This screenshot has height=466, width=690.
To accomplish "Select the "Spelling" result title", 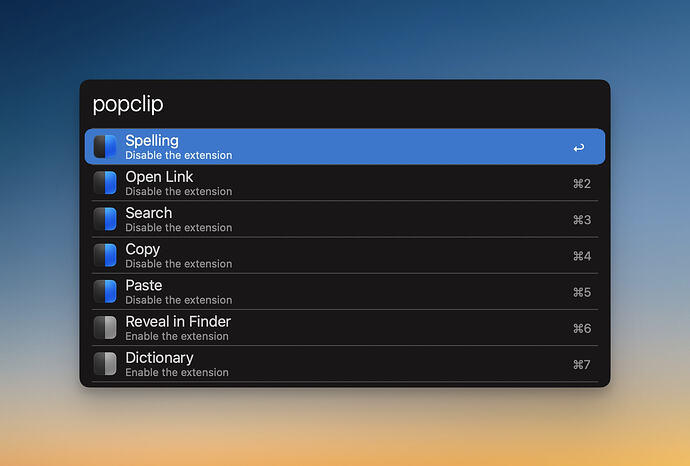I will pyautogui.click(x=152, y=141).
